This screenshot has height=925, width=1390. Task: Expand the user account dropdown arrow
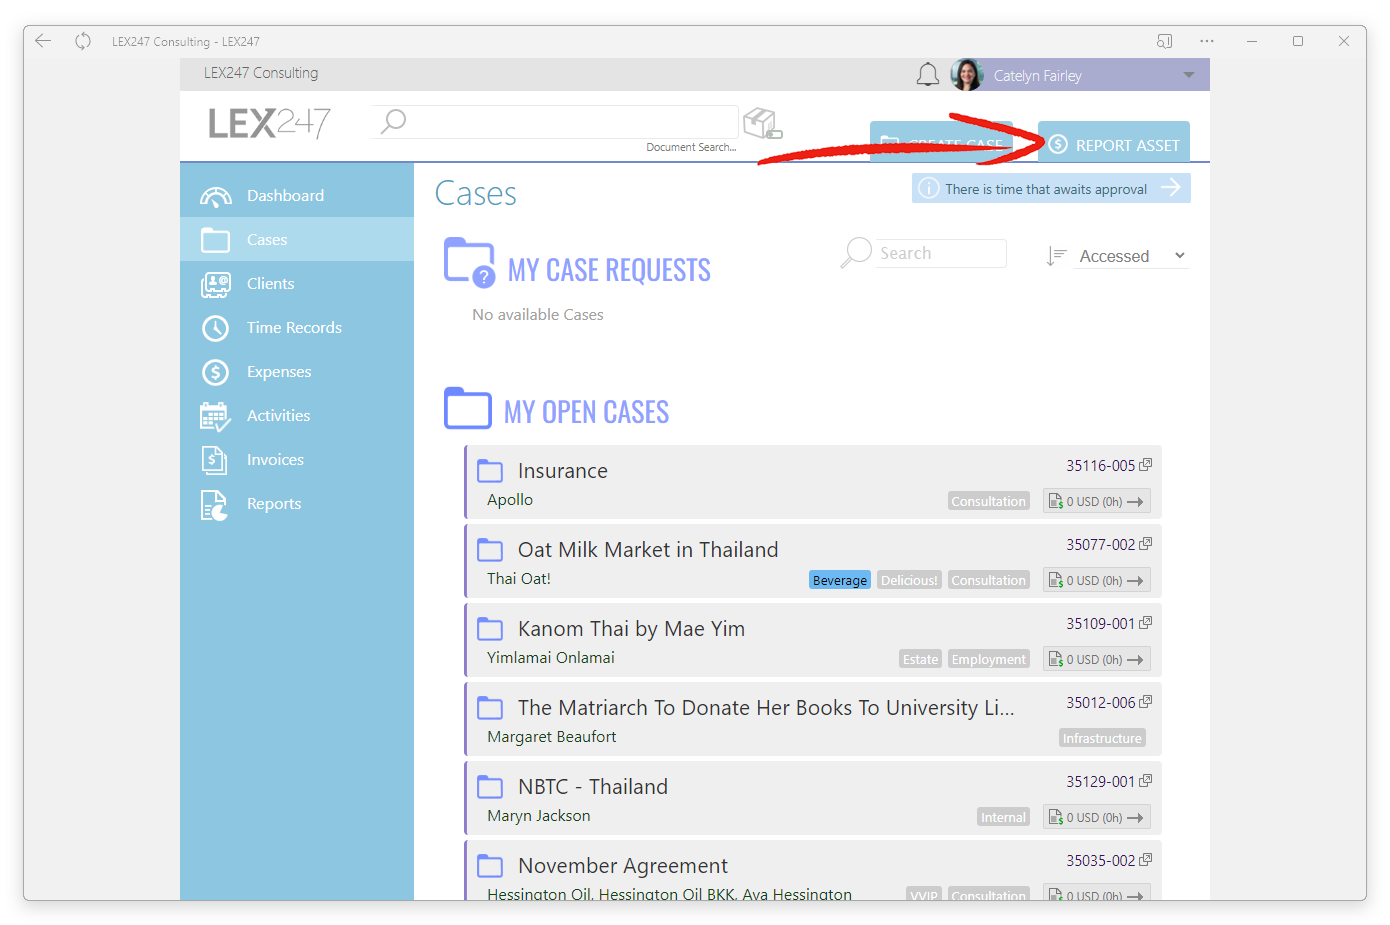(1188, 75)
